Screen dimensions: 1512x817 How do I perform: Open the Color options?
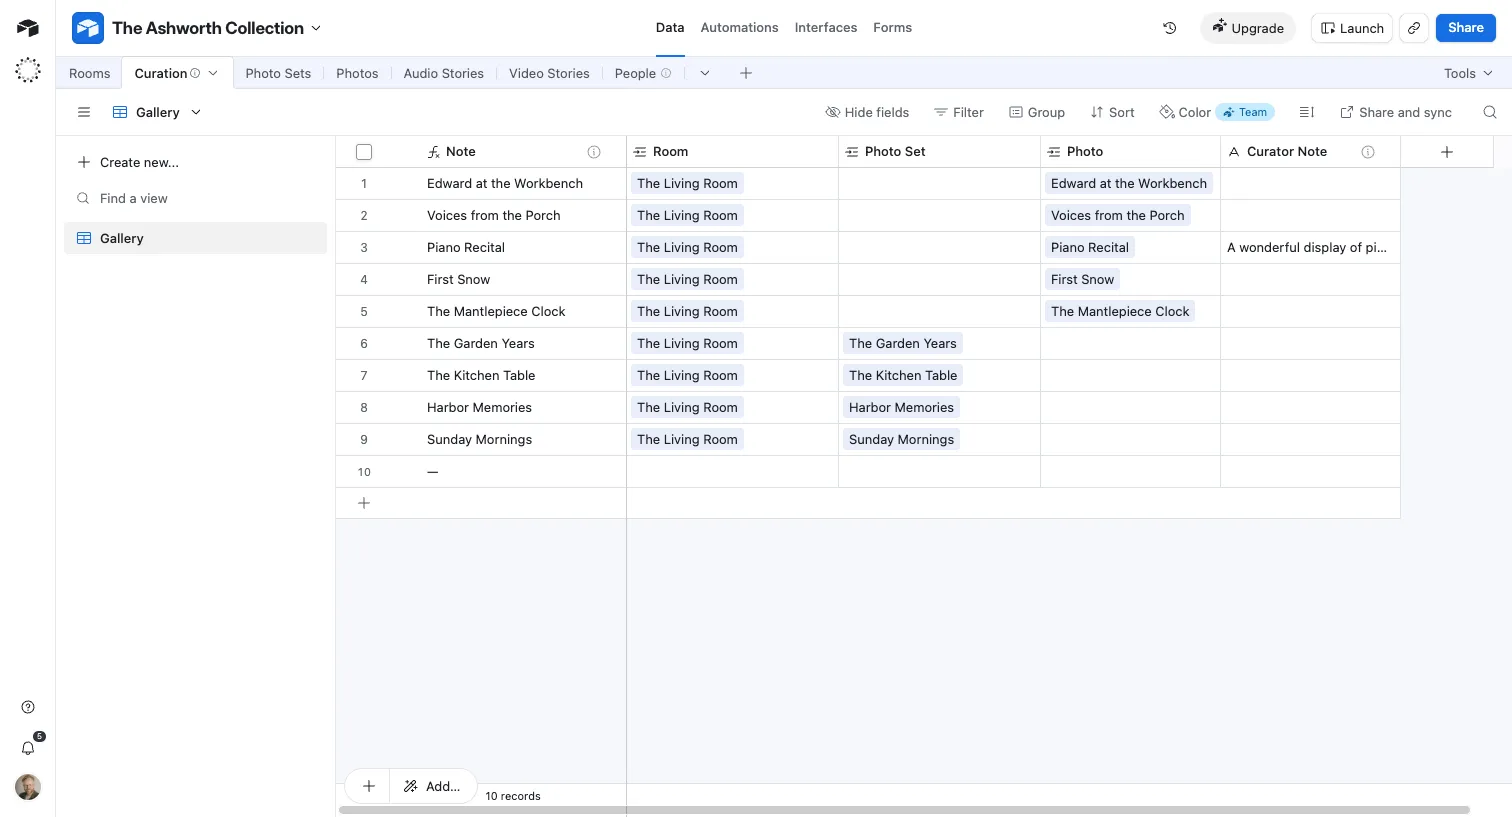point(1185,112)
